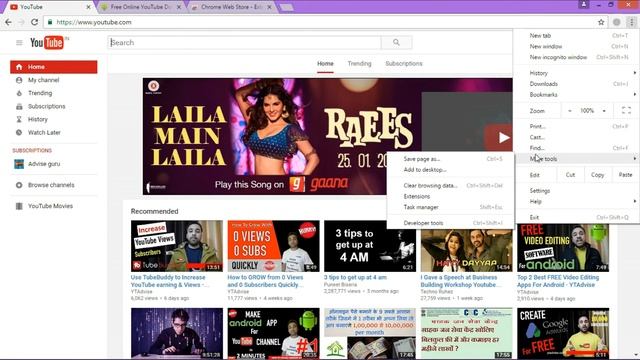Switch to the Free Online YouTube tab
The image size is (640, 360).
tap(141, 7)
